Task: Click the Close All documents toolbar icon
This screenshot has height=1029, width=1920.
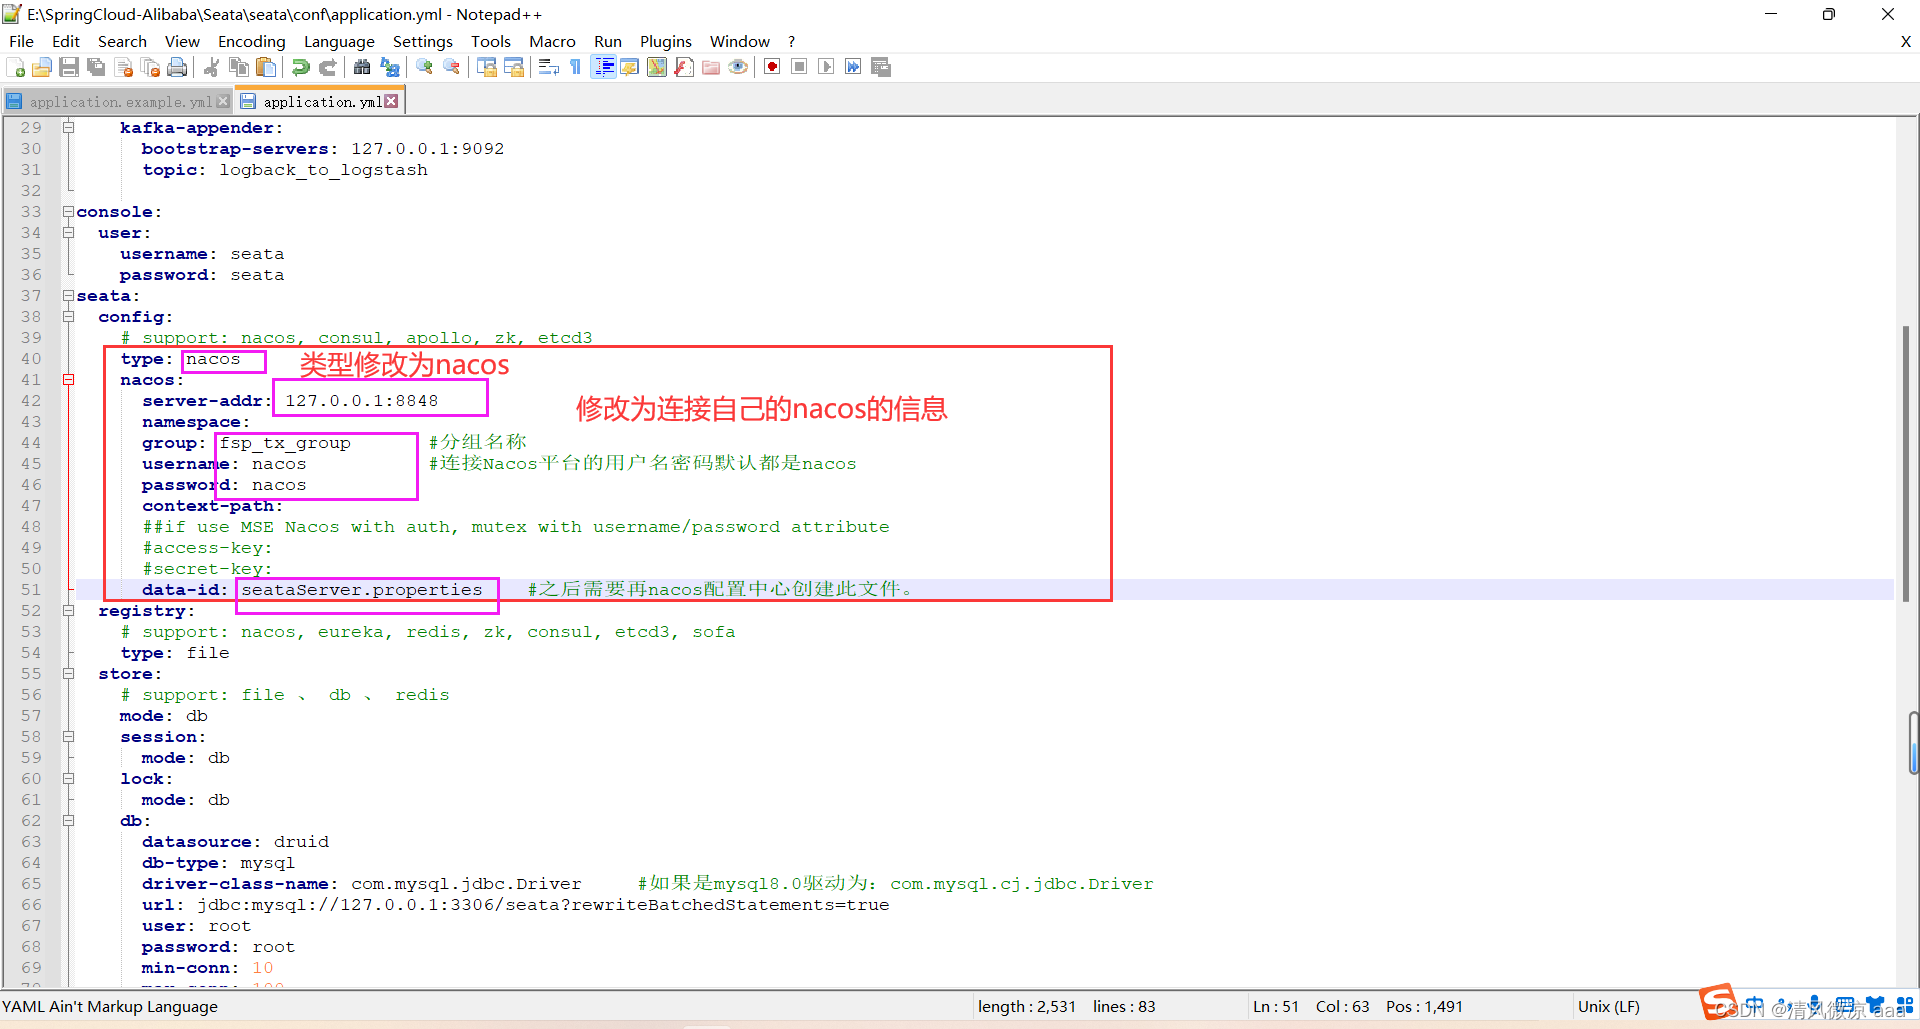Action: (151, 67)
